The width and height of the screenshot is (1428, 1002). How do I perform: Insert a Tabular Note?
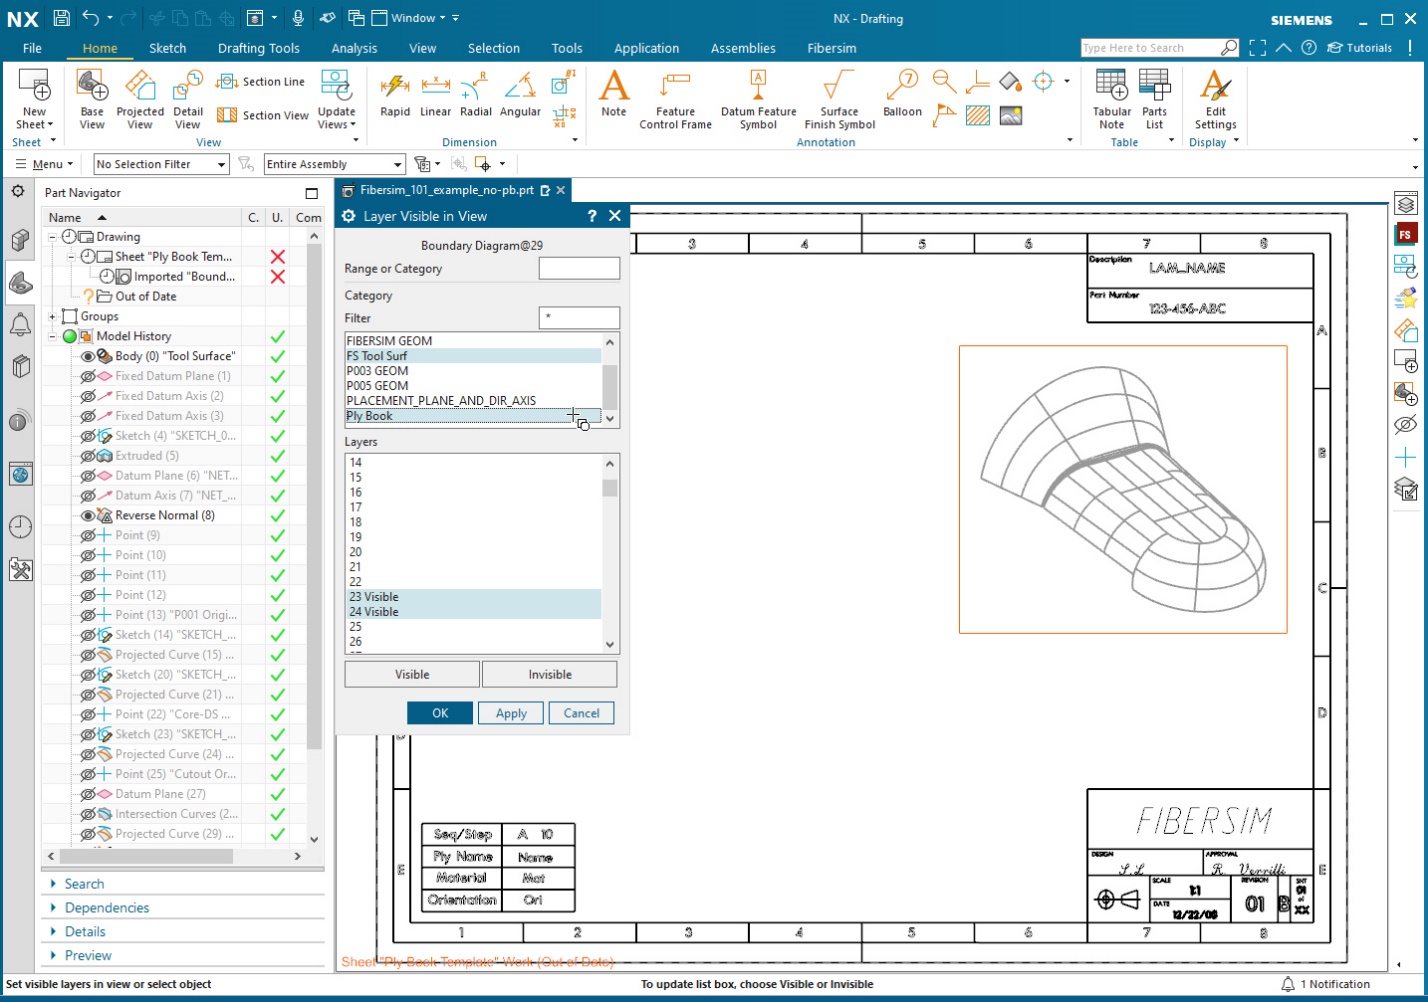[x=1111, y=97]
